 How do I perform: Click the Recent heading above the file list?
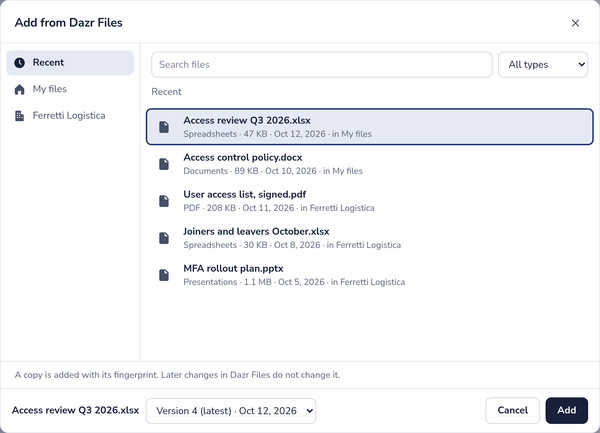166,92
